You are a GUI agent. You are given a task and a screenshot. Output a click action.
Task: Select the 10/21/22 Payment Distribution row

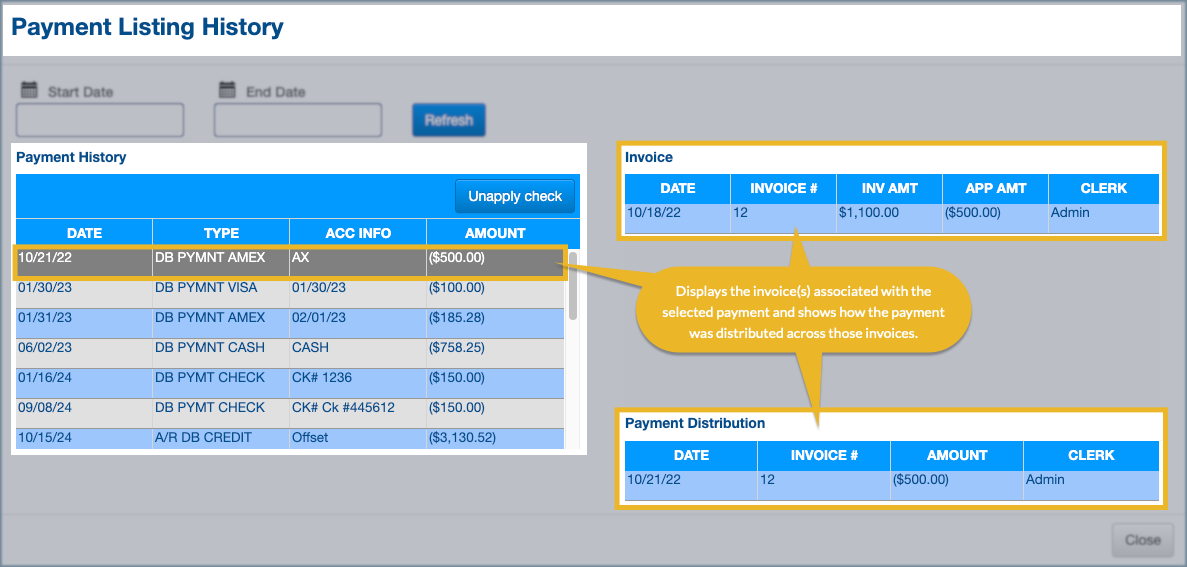click(x=892, y=481)
